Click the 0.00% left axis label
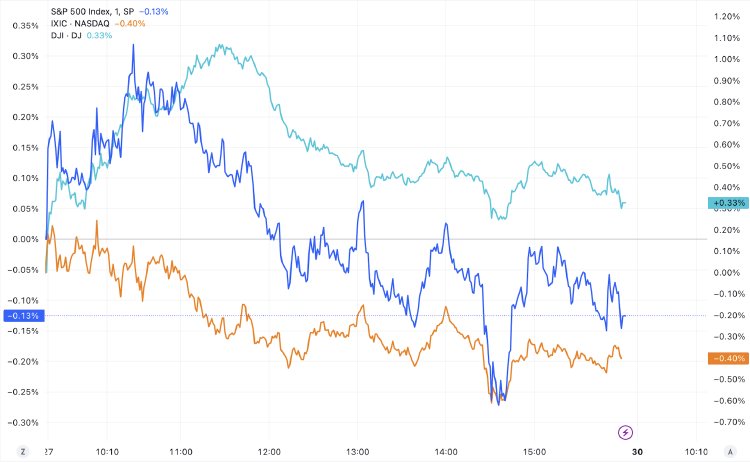This screenshot has width=750, height=463. 25,239
